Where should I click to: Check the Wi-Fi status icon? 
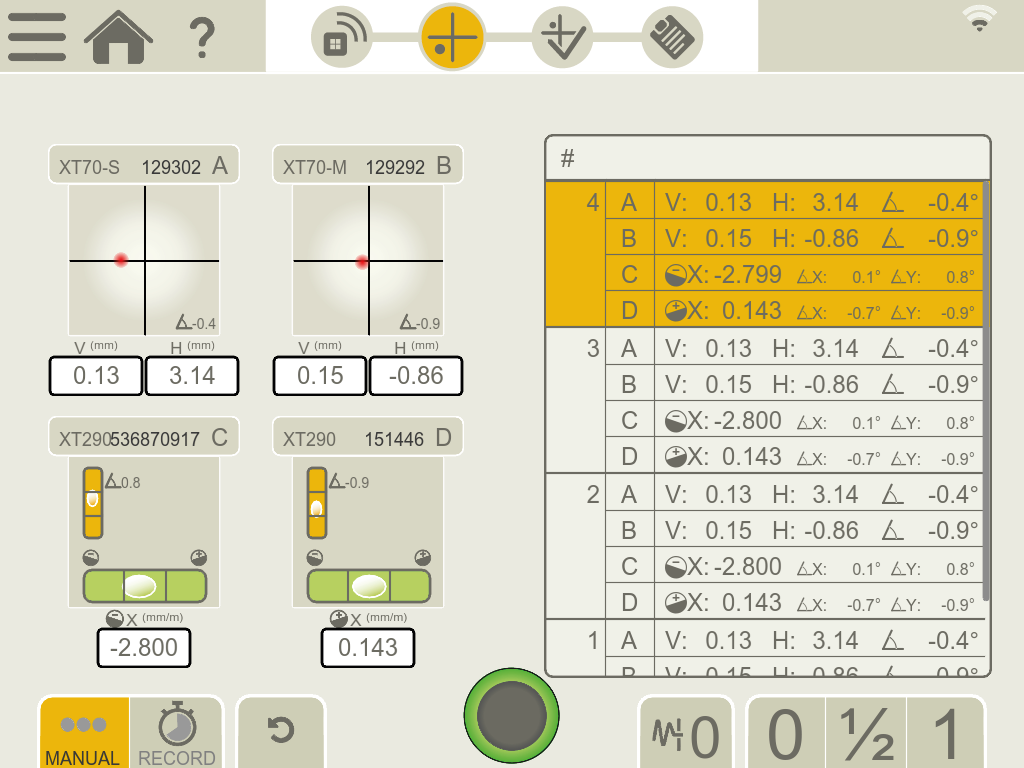(x=979, y=19)
